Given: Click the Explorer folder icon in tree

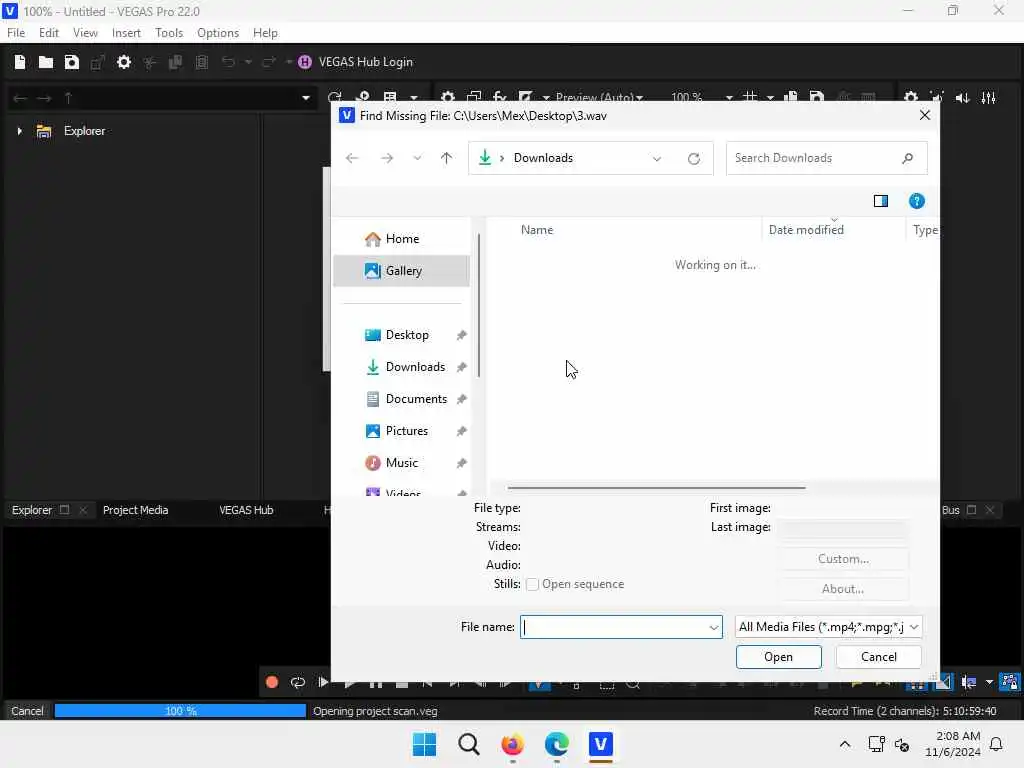Looking at the screenshot, I should click(x=44, y=131).
